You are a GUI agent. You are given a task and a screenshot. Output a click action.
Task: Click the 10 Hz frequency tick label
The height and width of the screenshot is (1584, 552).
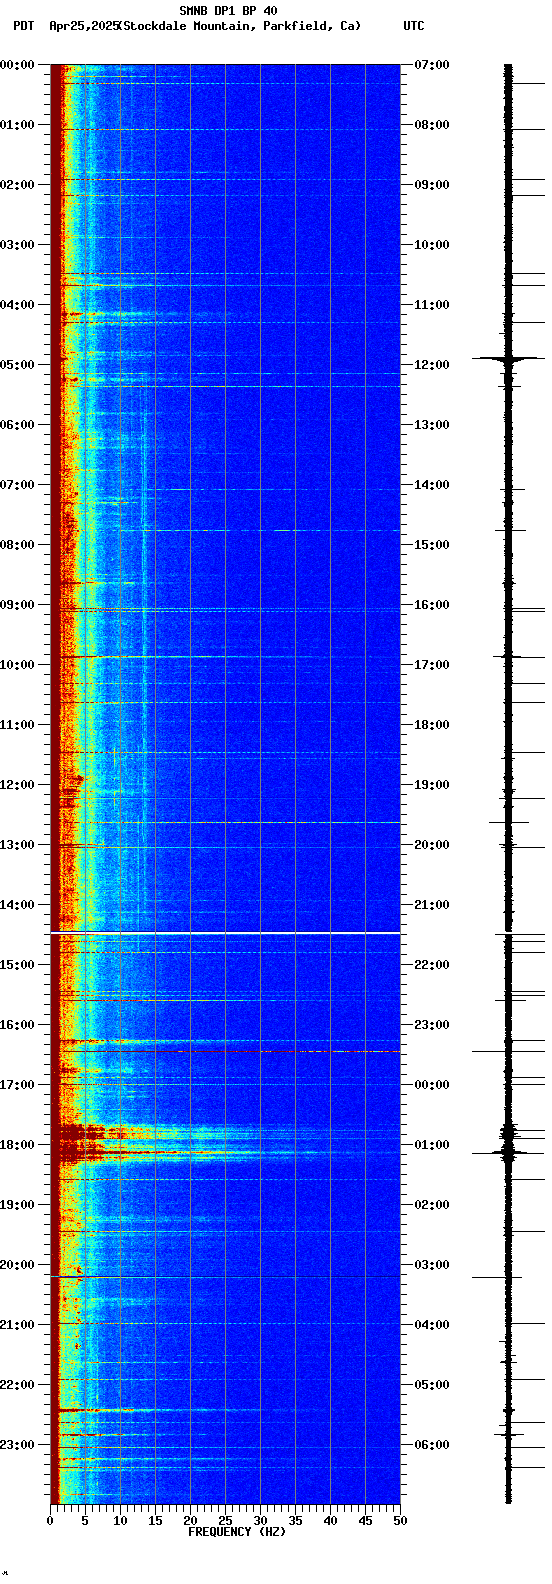point(120,1521)
